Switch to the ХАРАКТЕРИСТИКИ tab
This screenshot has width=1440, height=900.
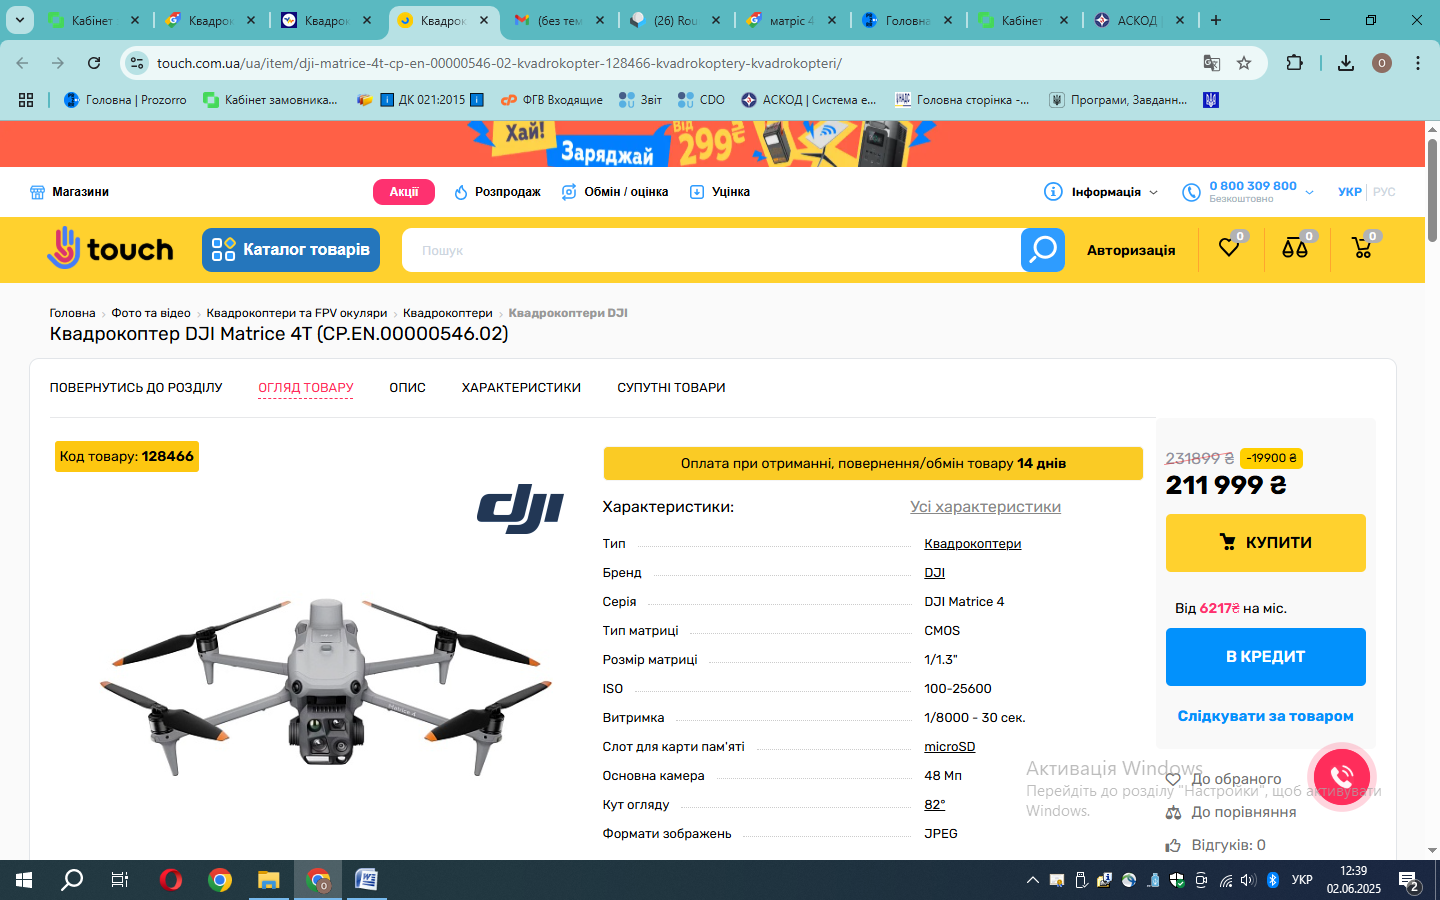(521, 388)
